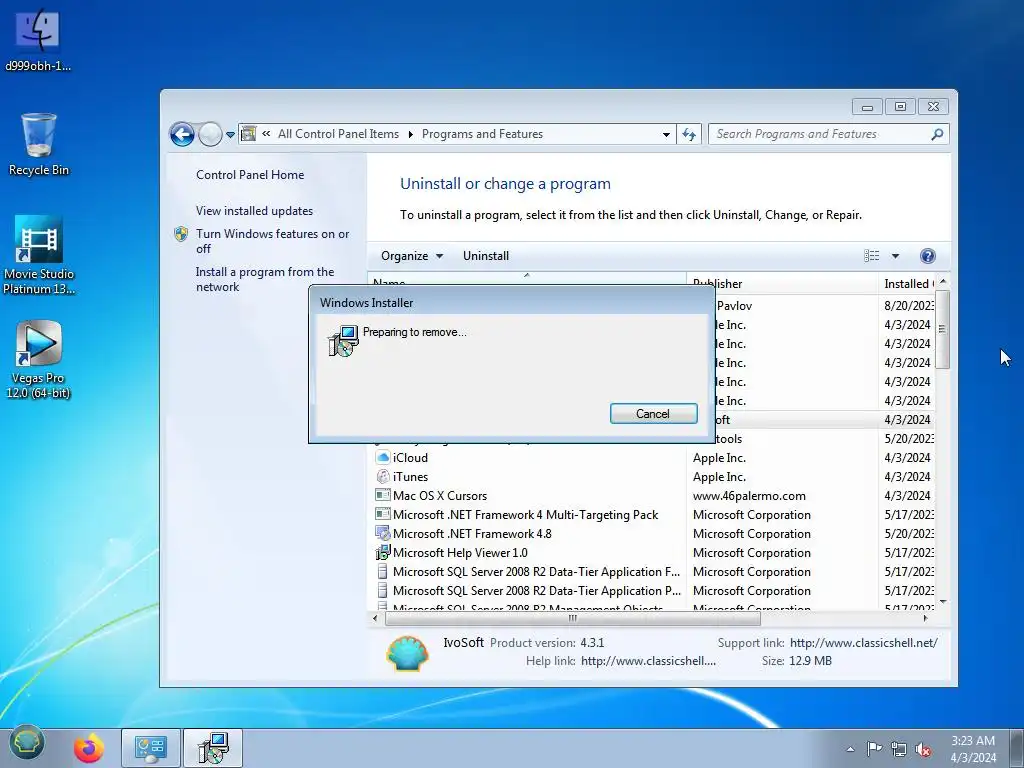Image resolution: width=1024 pixels, height=768 pixels.
Task: Click the horizontal scrollbar thumb
Action: click(573, 618)
